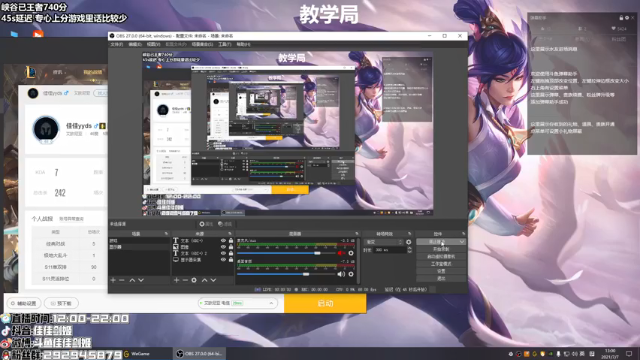Move the selected source down
Screen dimensions: 640x360
pyautogui.click(x=213, y=280)
